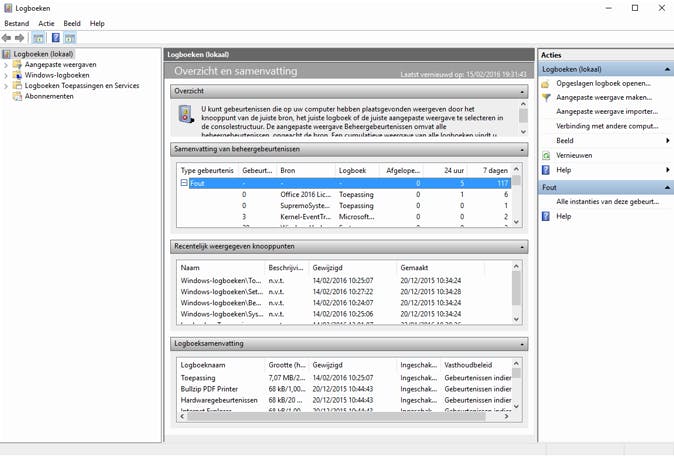Screen dimensions: 674x456
Task: Click the folder icon for Opgeslagen logboek openen
Action: (546, 84)
